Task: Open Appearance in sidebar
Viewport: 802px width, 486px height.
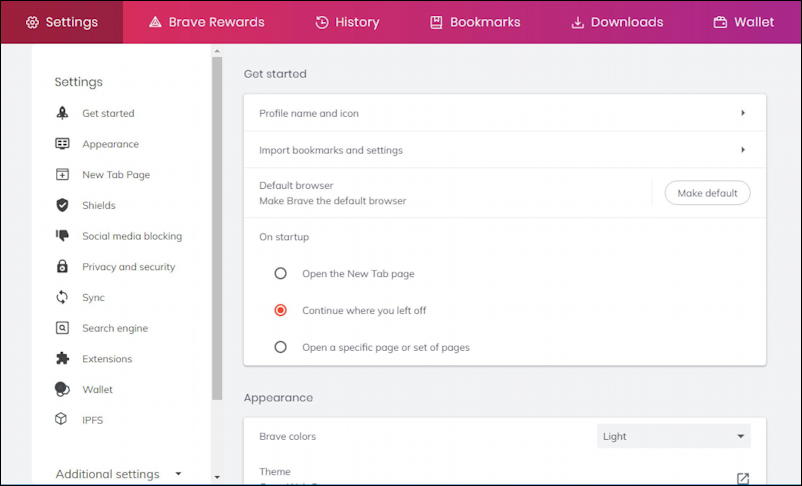Action: point(110,144)
